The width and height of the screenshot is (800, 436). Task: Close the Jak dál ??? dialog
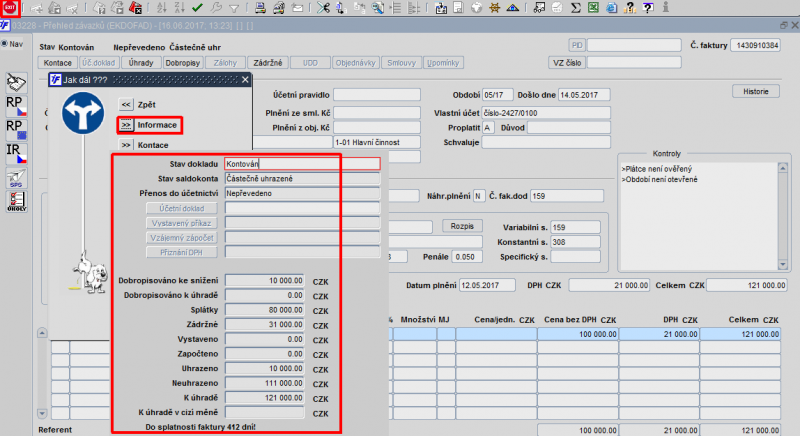[243, 81]
